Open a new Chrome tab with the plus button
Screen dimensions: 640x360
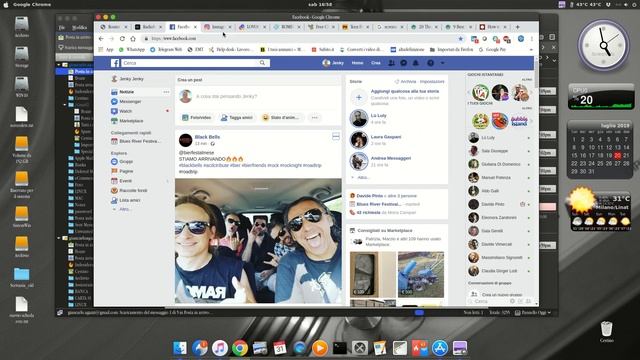pos(518,27)
